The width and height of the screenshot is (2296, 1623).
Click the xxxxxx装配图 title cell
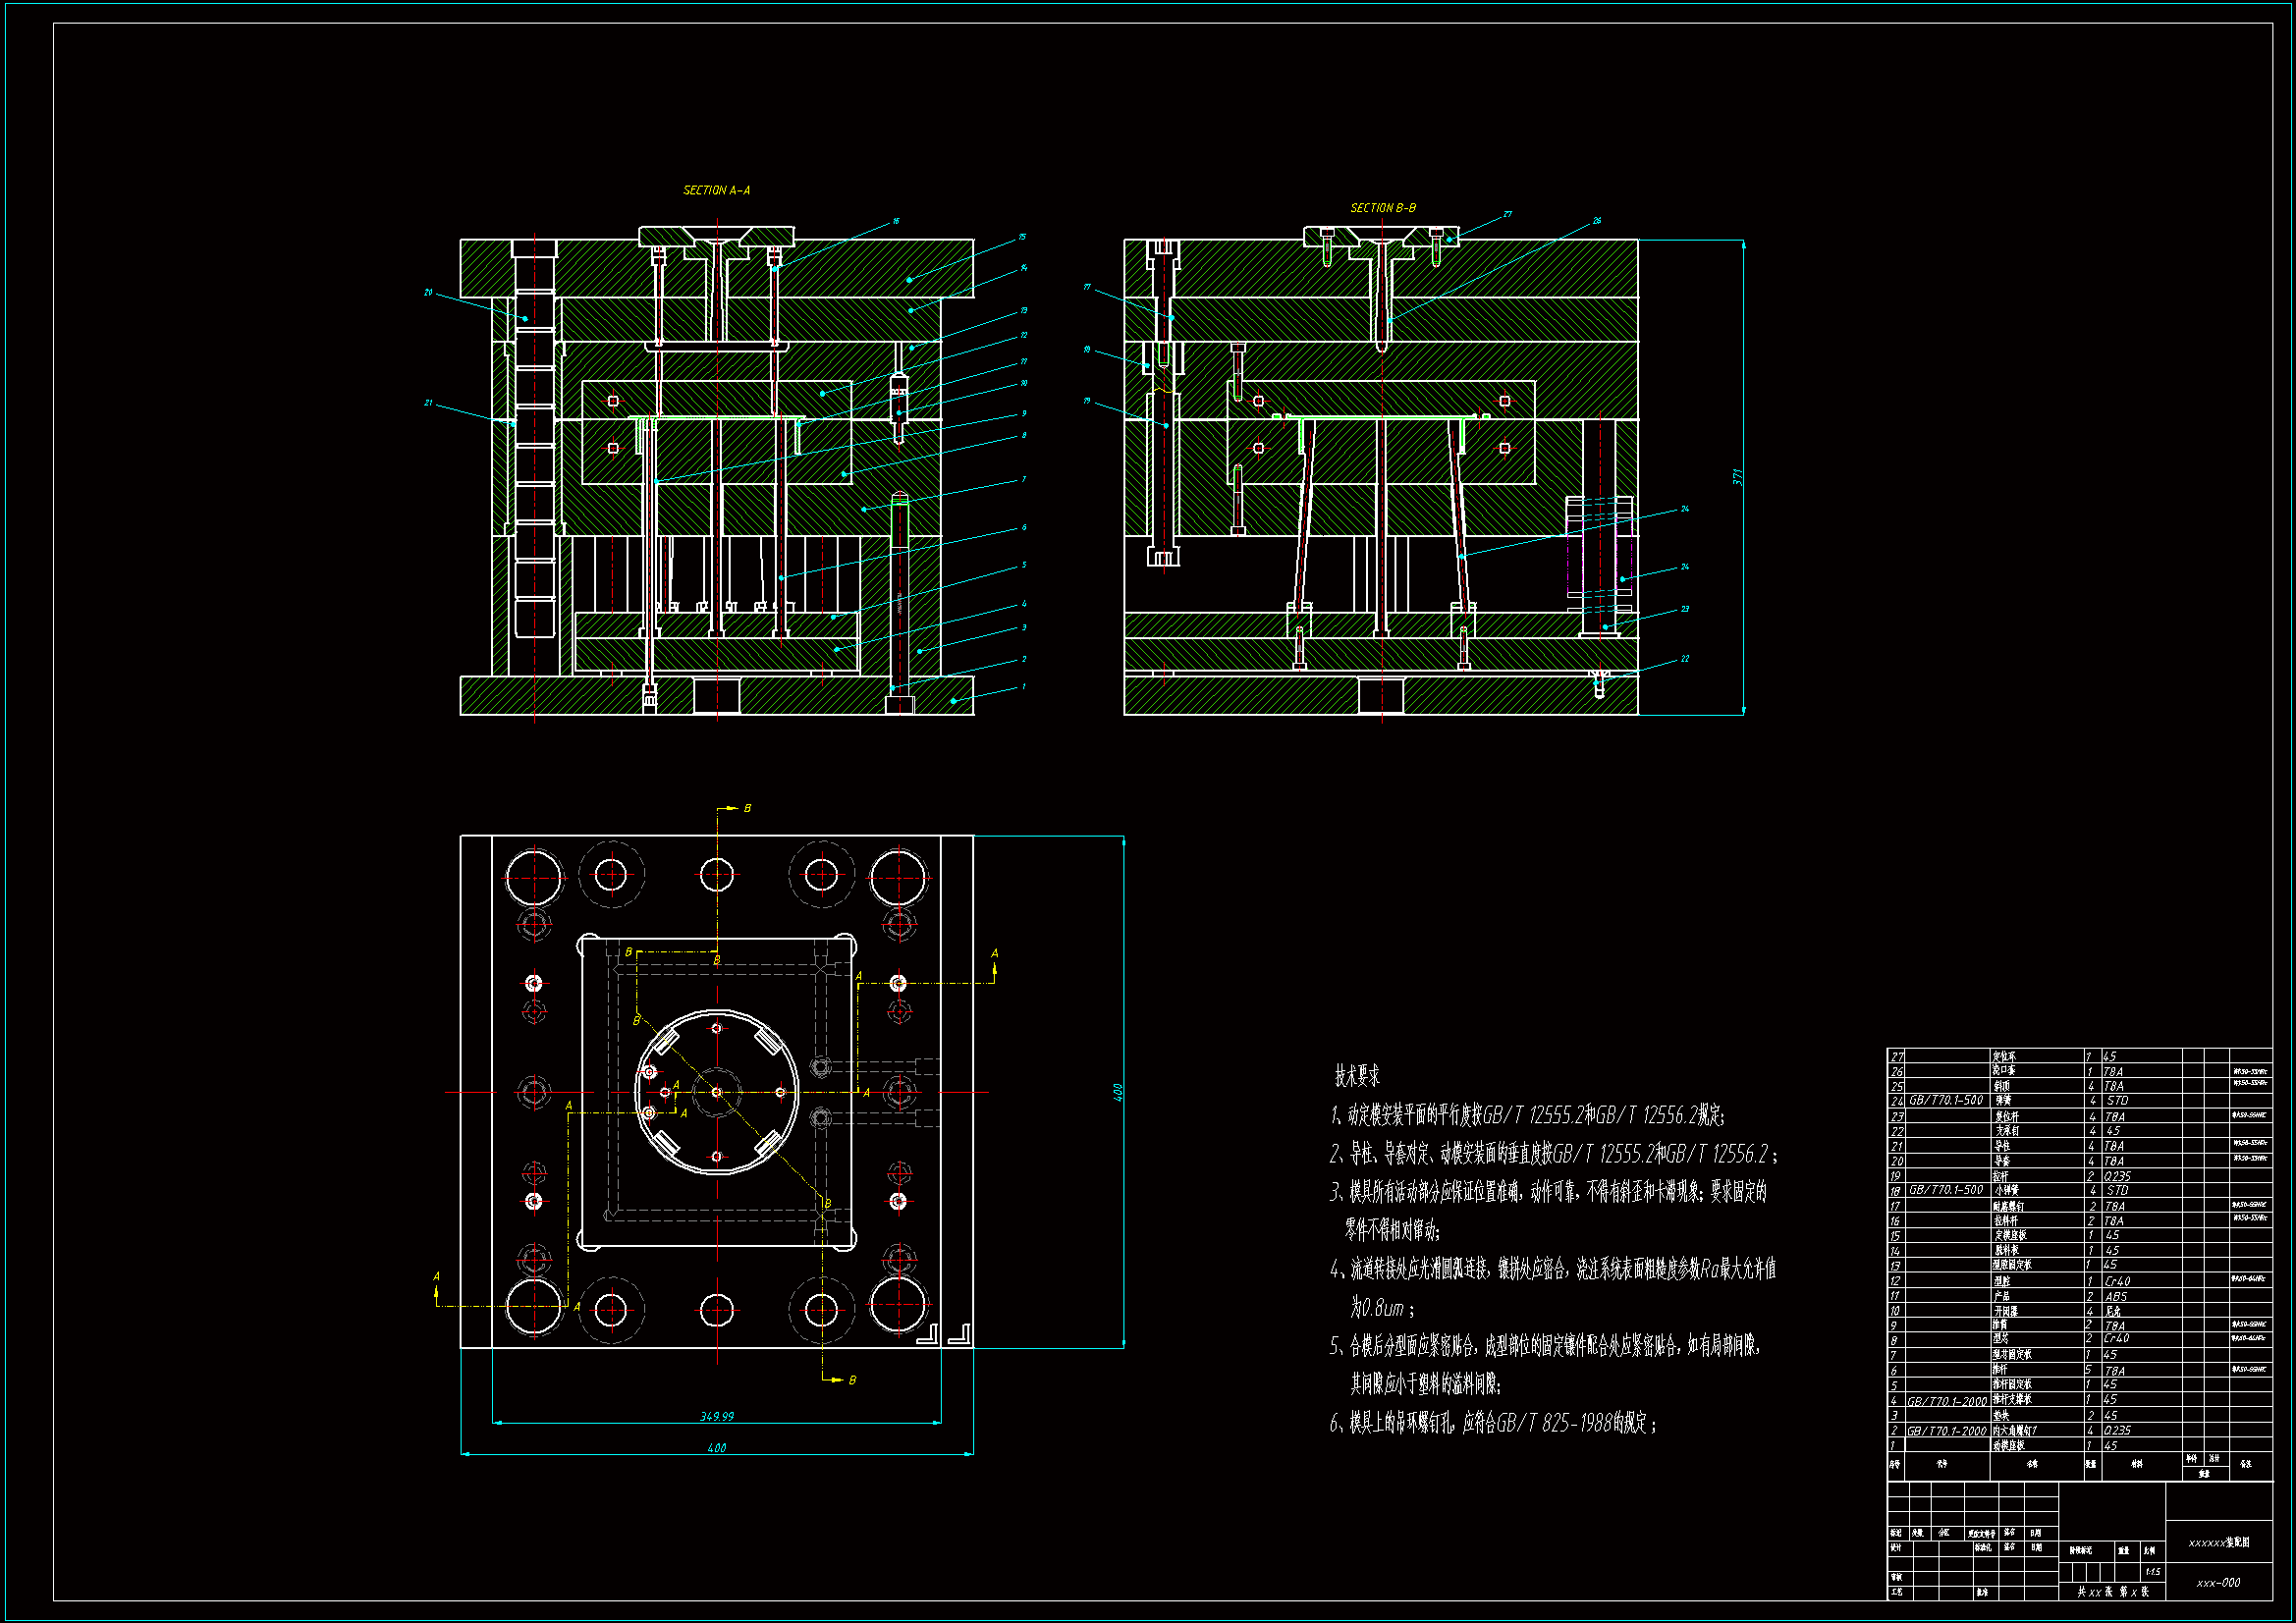tap(2218, 1542)
